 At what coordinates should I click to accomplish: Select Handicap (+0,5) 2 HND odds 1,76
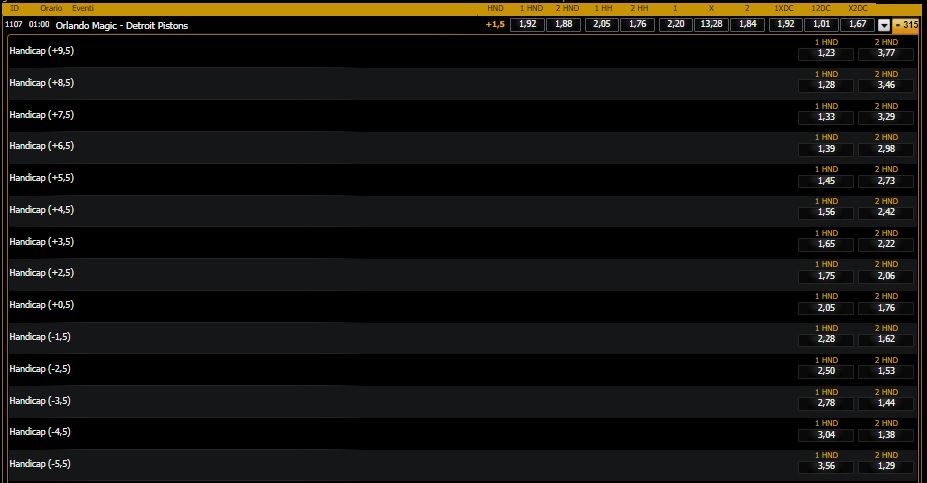pyautogui.click(x=886, y=307)
